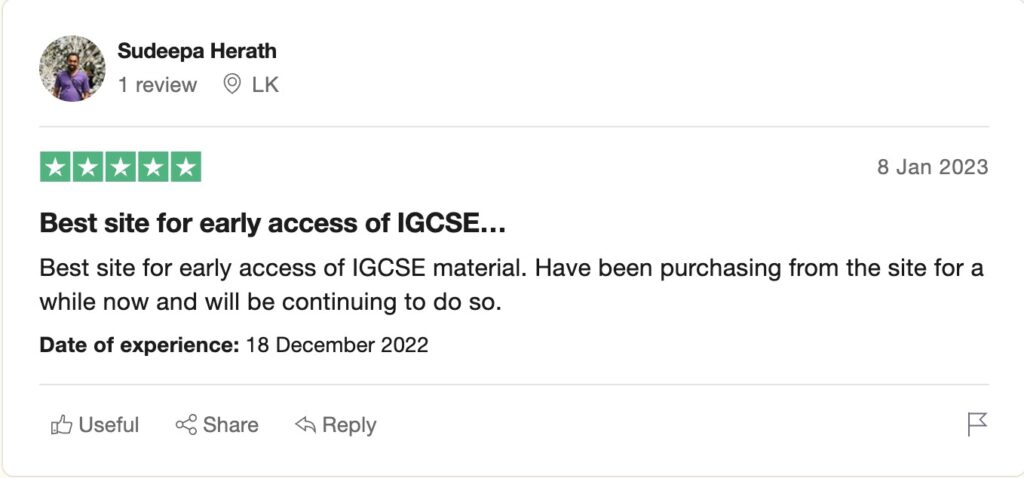This screenshot has height=478, width=1024.
Task: Click the thumbs-up icon next to Useful
Action: click(x=61, y=425)
